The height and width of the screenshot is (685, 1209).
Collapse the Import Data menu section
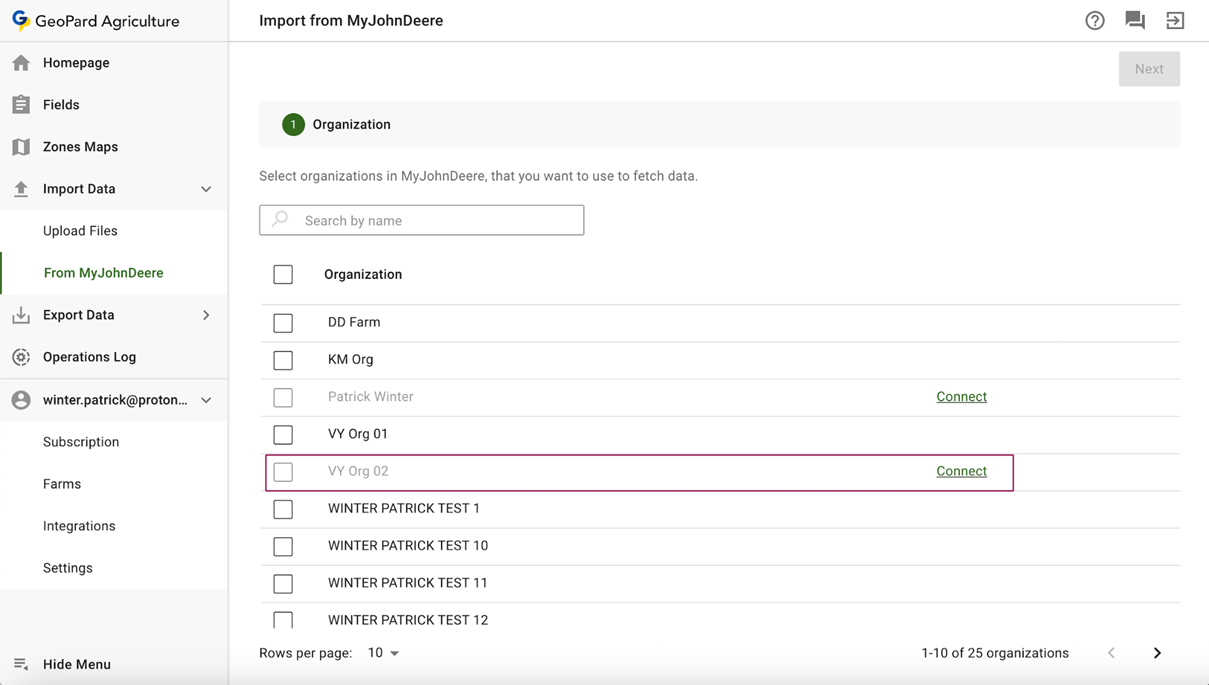[206, 189]
